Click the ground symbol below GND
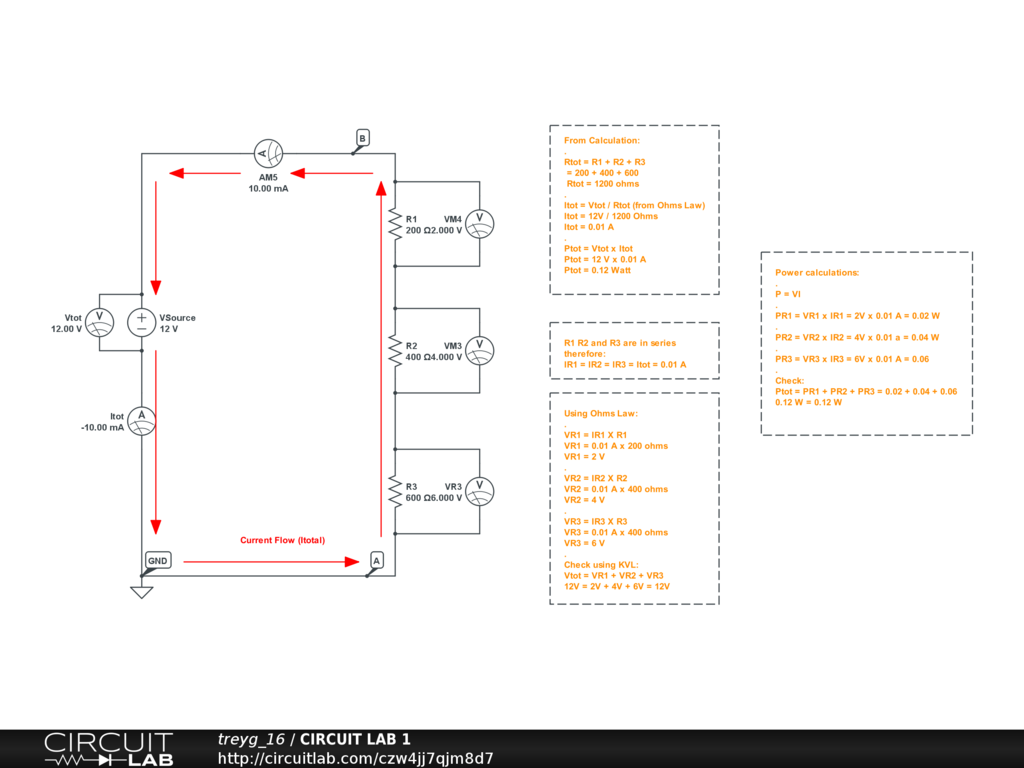The height and width of the screenshot is (768, 1024). tap(142, 591)
